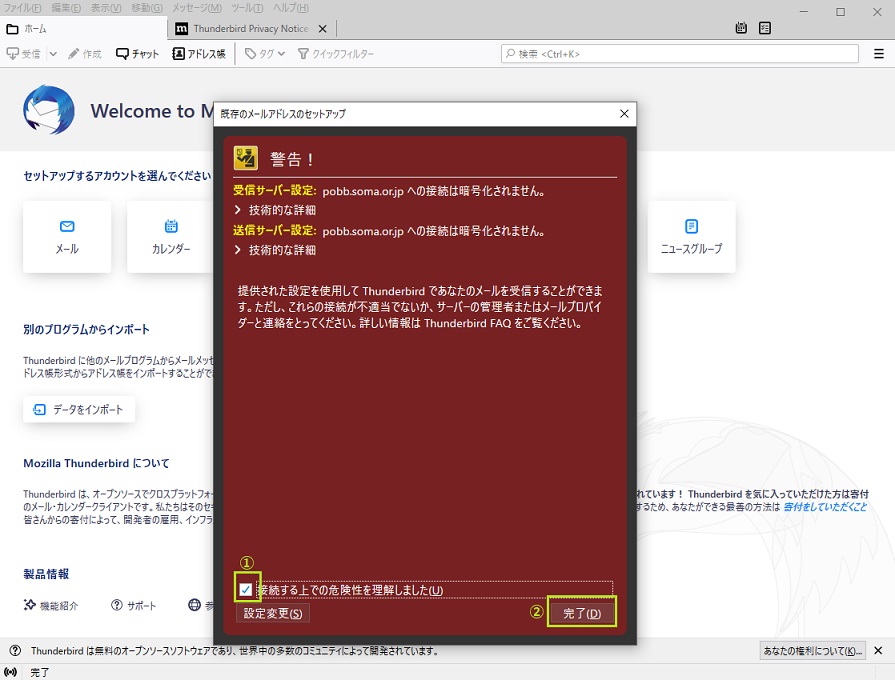895x680 pixels.
Task: Open the Address Book (アドレス帳)
Action: point(199,54)
